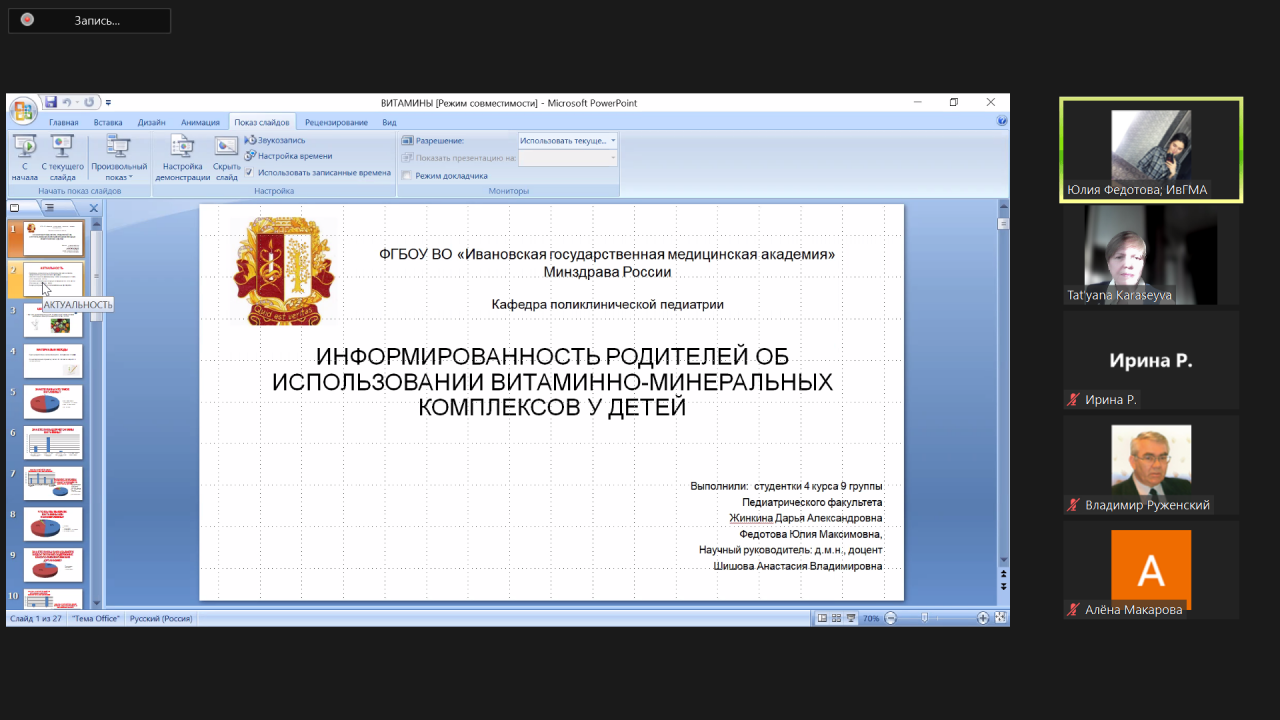Click the Hide Slide (Скрыть слайд) icon
The image size is (1280, 720).
[226, 147]
